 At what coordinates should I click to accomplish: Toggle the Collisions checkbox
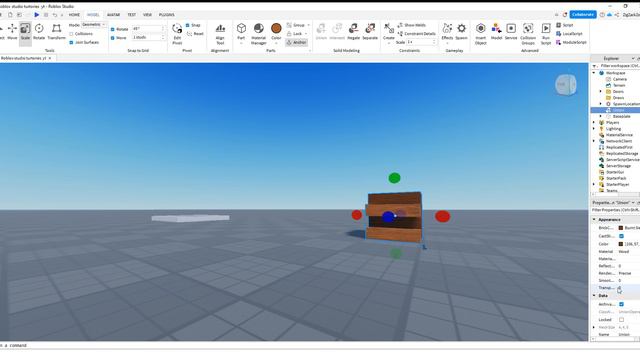click(x=71, y=34)
